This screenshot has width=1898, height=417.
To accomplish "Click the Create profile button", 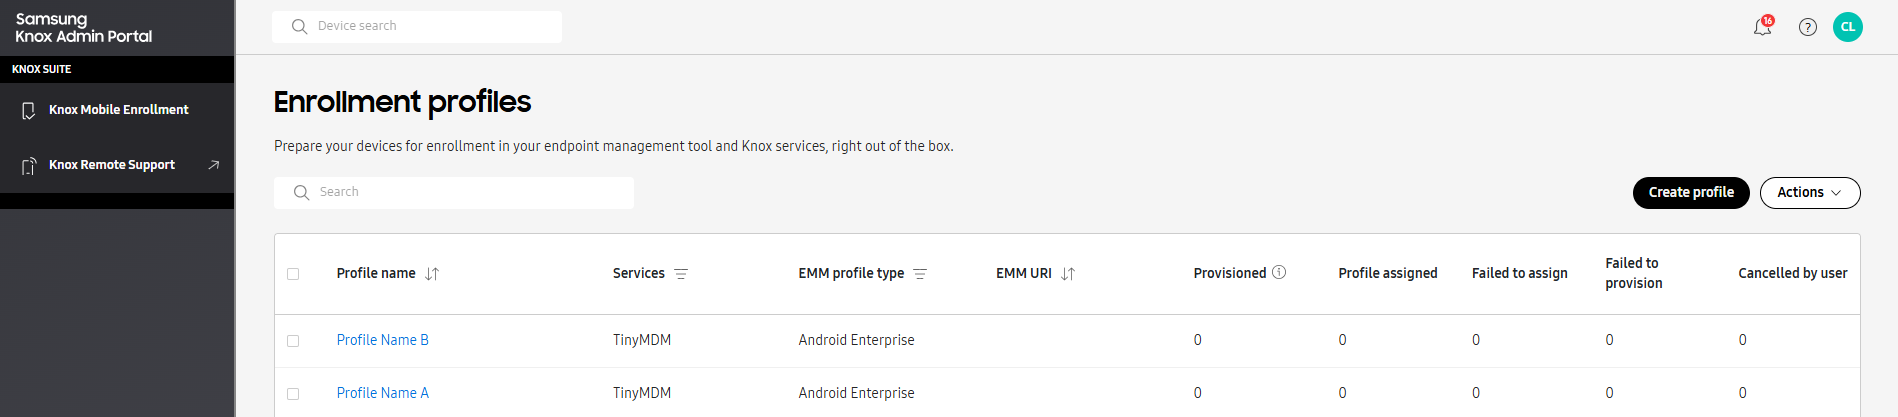I will click(1690, 193).
